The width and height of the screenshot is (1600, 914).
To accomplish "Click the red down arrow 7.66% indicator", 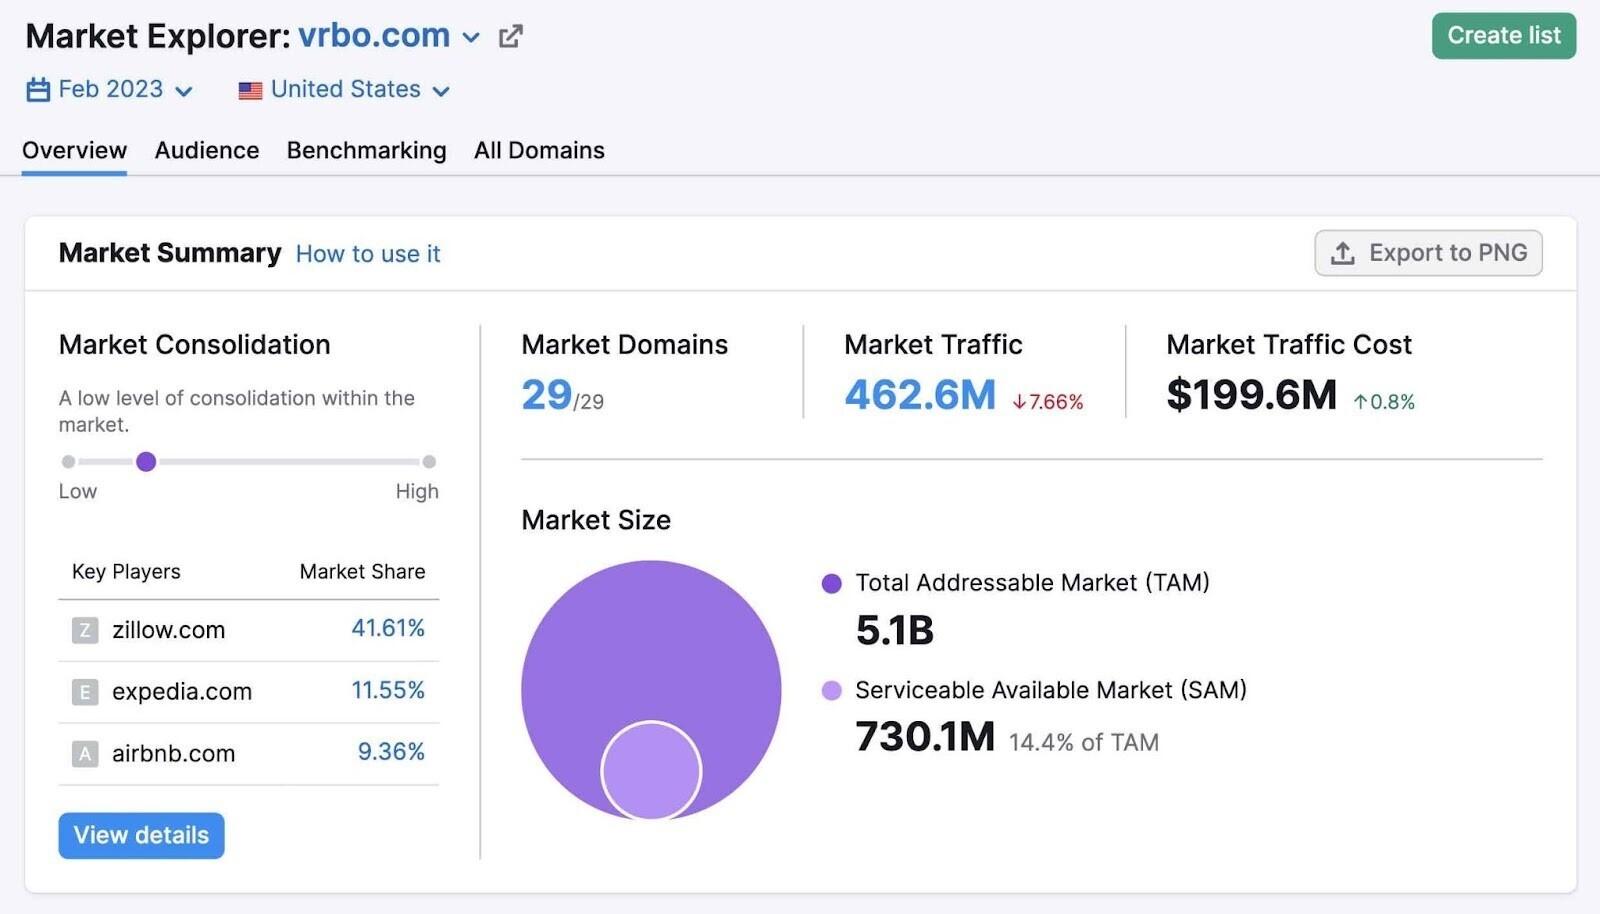I will click(x=1047, y=402).
